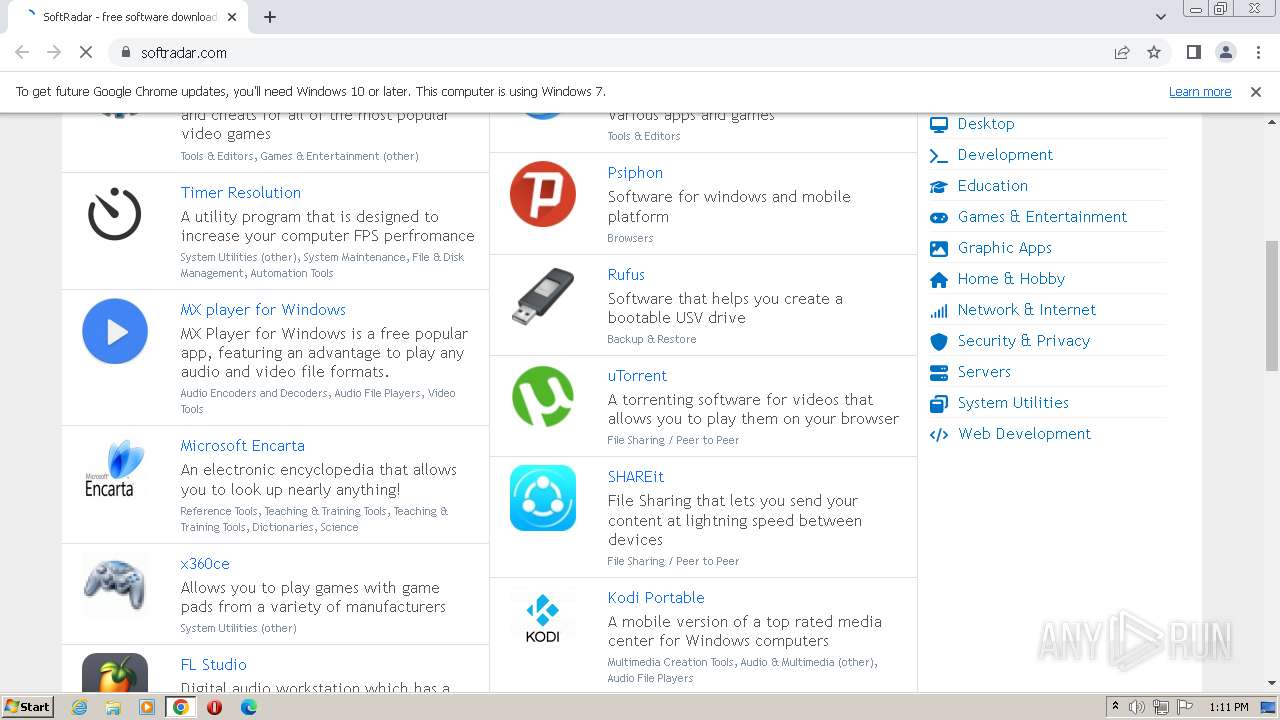Click the Network & Internet signal icon
Viewport: 1280px width, 720px height.
click(x=938, y=310)
